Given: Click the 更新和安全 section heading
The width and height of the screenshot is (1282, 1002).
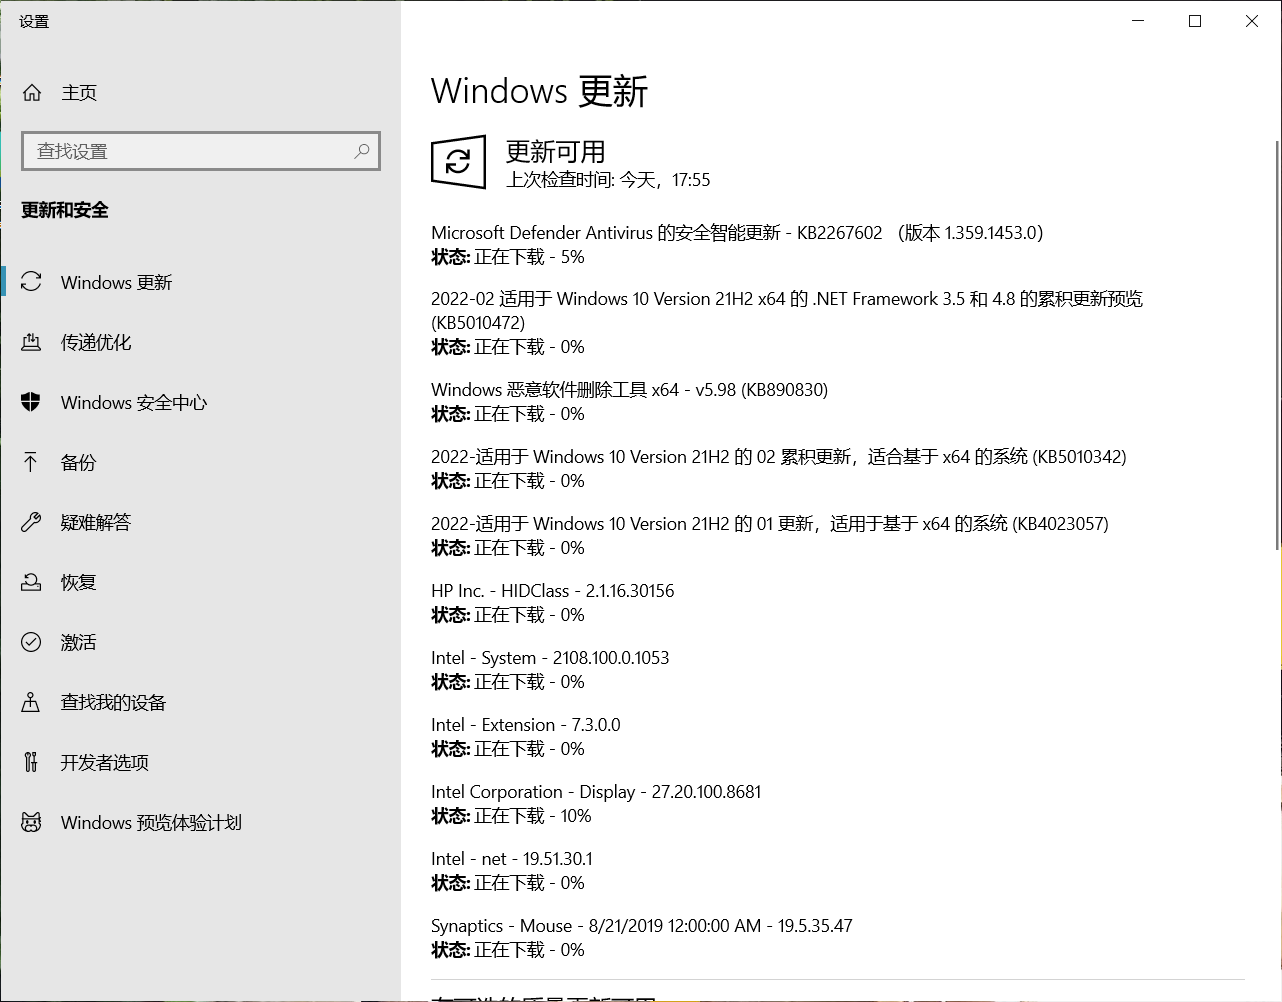Looking at the screenshot, I should [65, 210].
